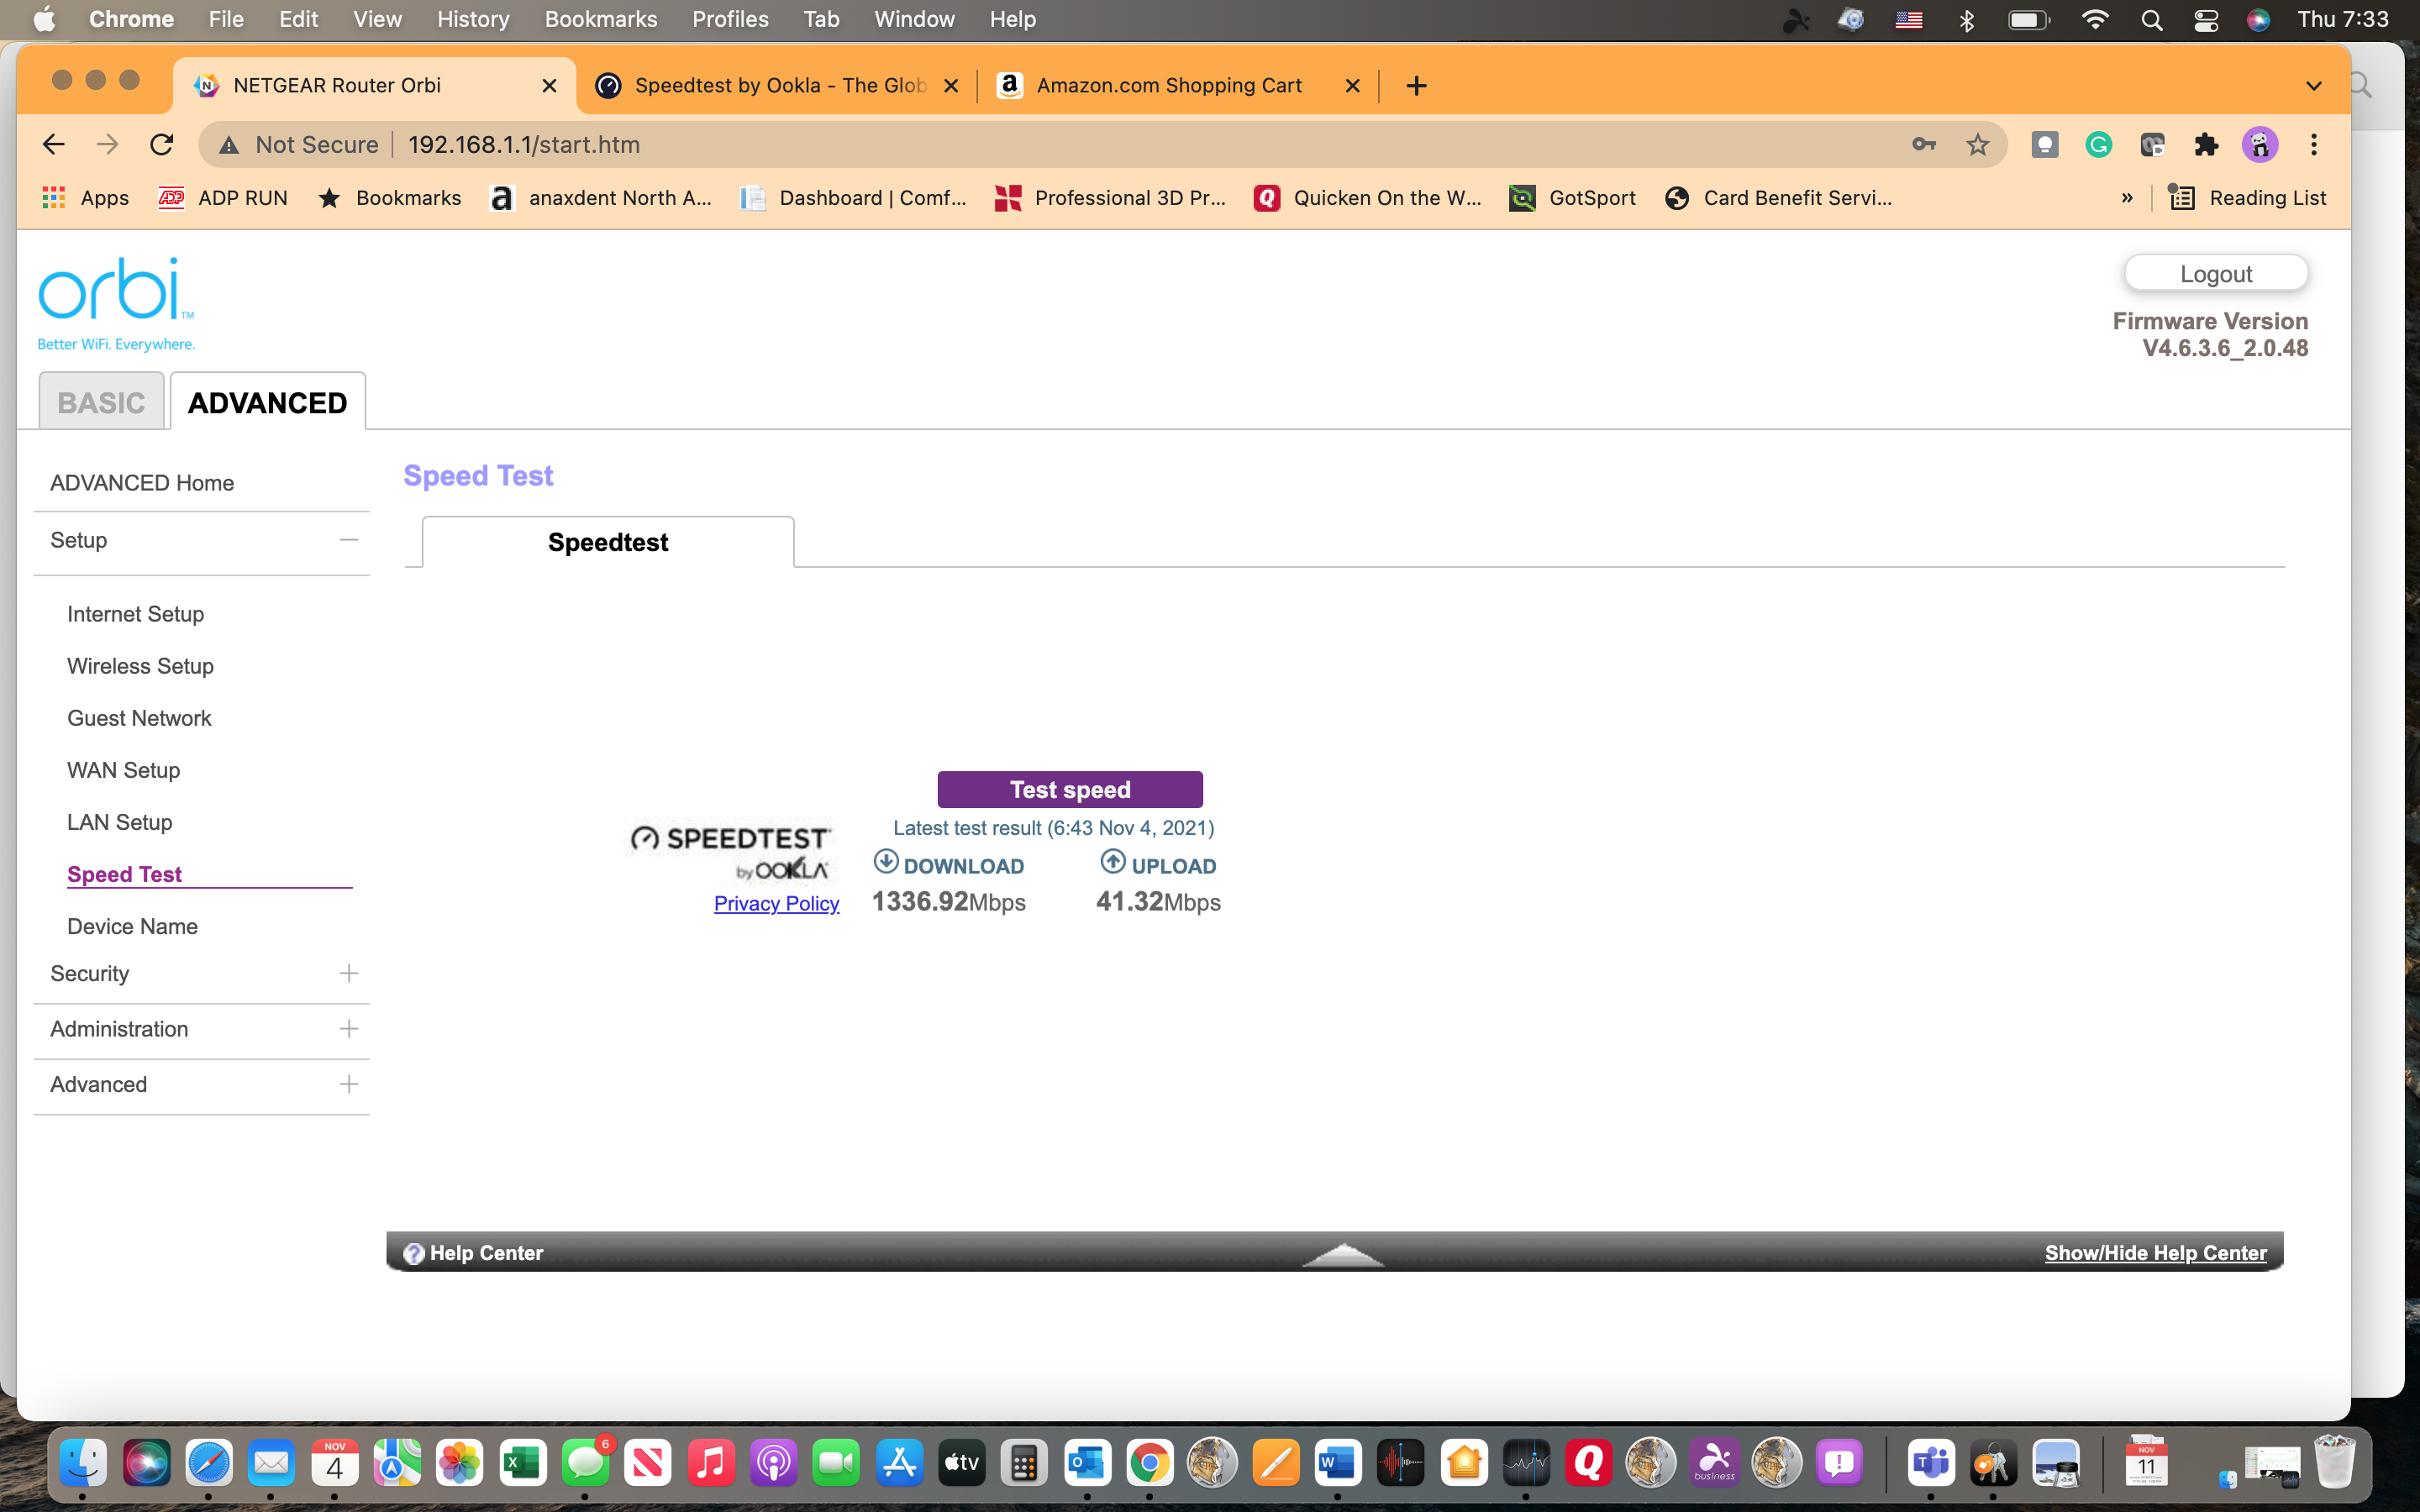Click the address bar URL field
Screen dimensions: 2420x1512
coord(1100,145)
